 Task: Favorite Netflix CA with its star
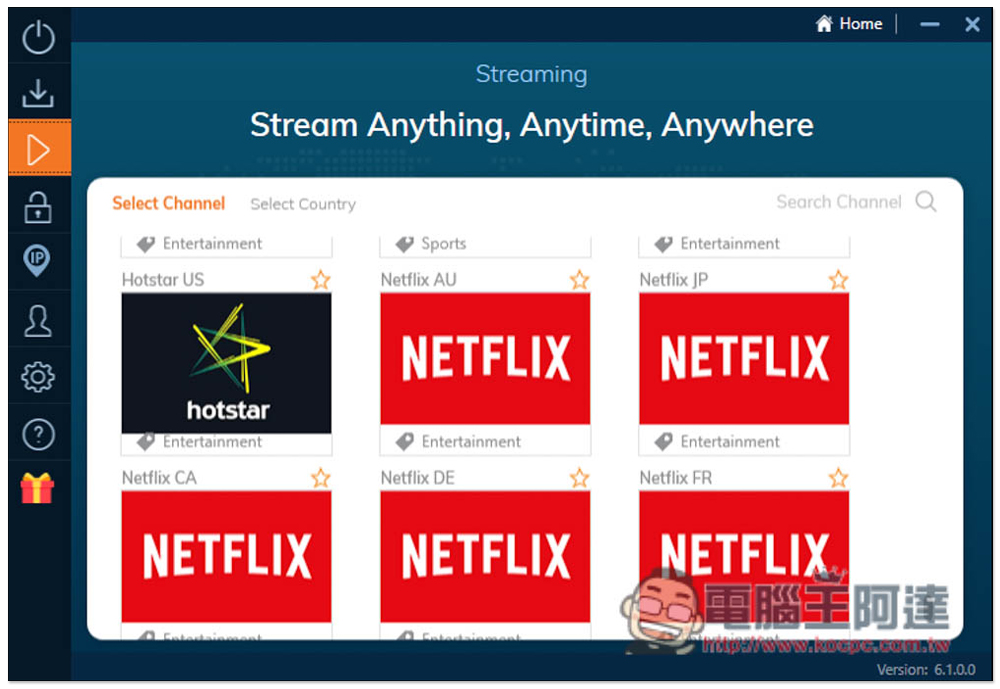(x=321, y=478)
